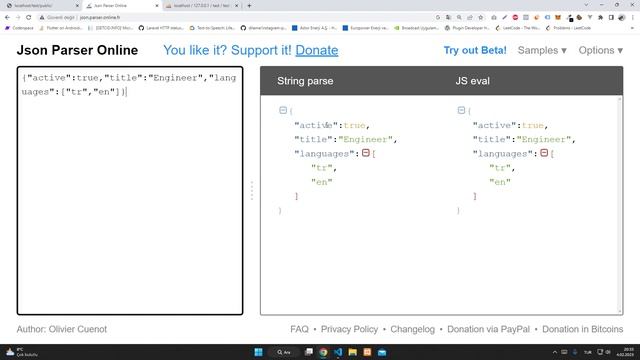Open the taskbar search box
Viewport: 640px width, 360px height.
[284, 352]
